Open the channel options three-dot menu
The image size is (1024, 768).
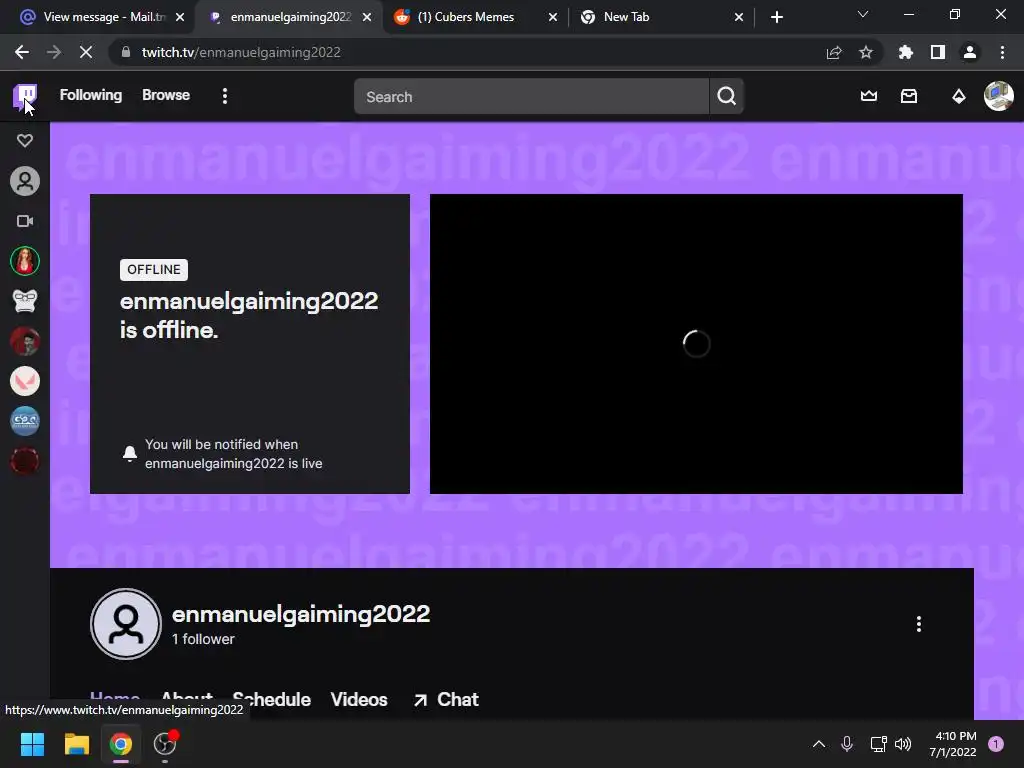[918, 624]
